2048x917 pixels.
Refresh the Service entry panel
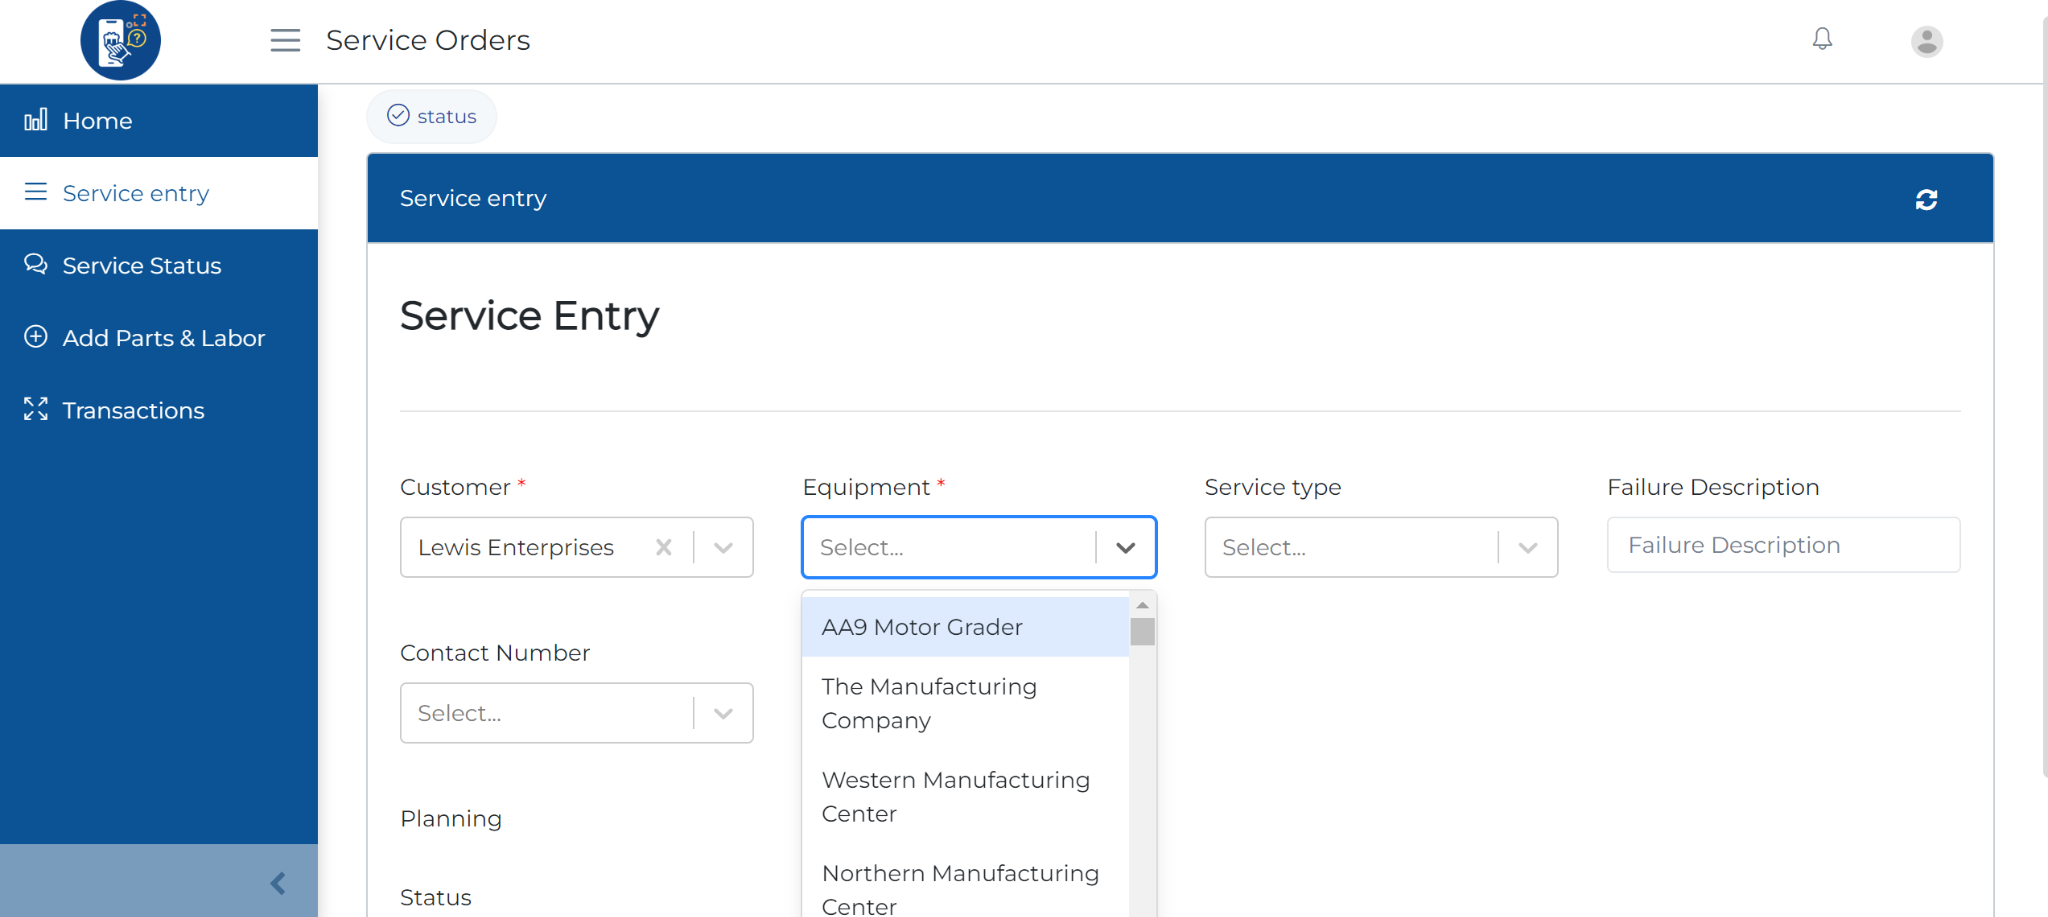[1927, 199]
